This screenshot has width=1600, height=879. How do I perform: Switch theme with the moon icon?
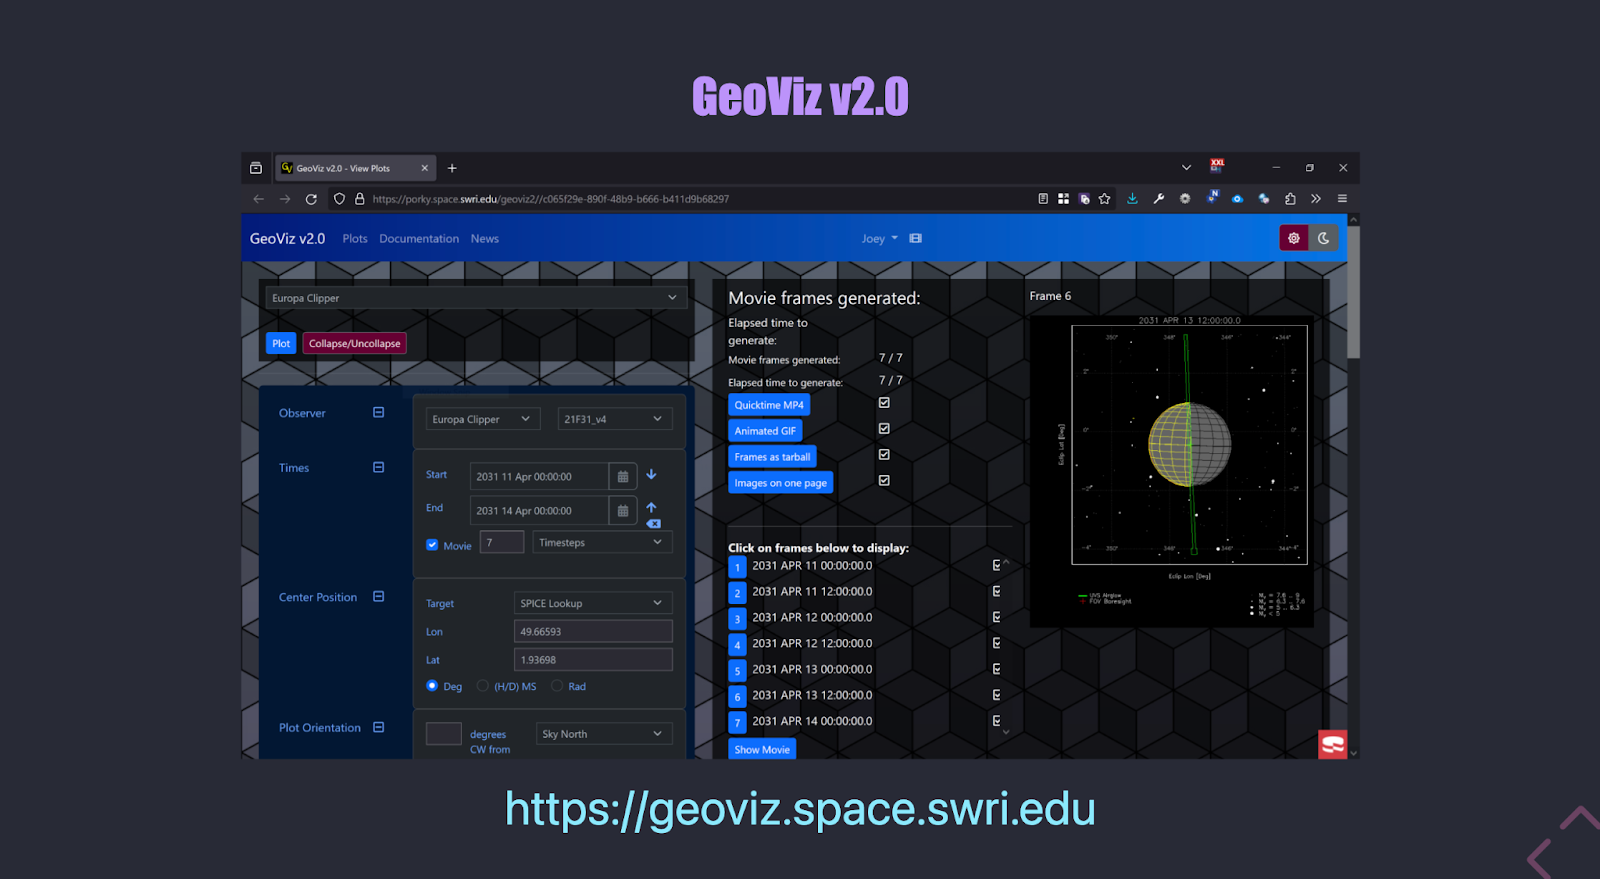click(1323, 238)
